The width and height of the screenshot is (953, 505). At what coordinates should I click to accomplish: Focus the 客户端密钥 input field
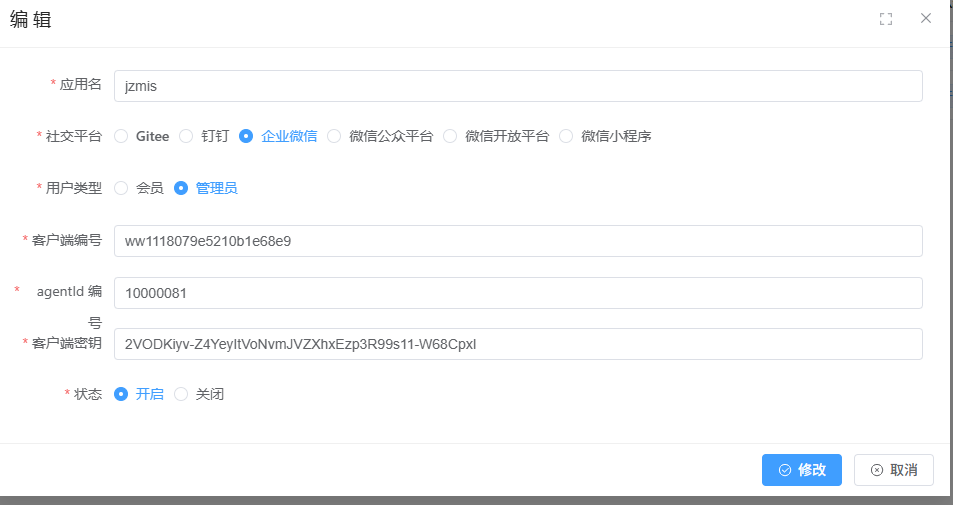point(517,344)
